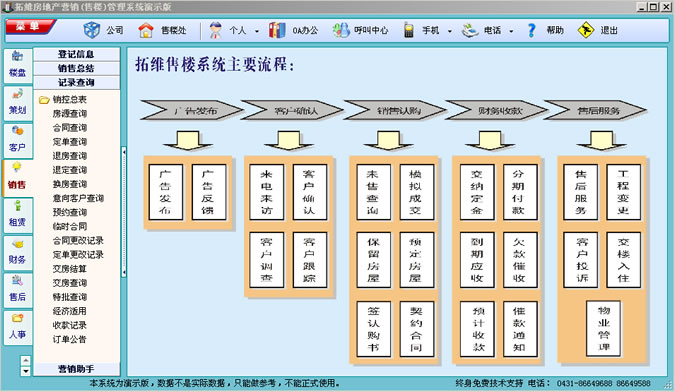Expand the 个人 dropdown arrow
Screen dimensions: 675x392
(x=257, y=31)
